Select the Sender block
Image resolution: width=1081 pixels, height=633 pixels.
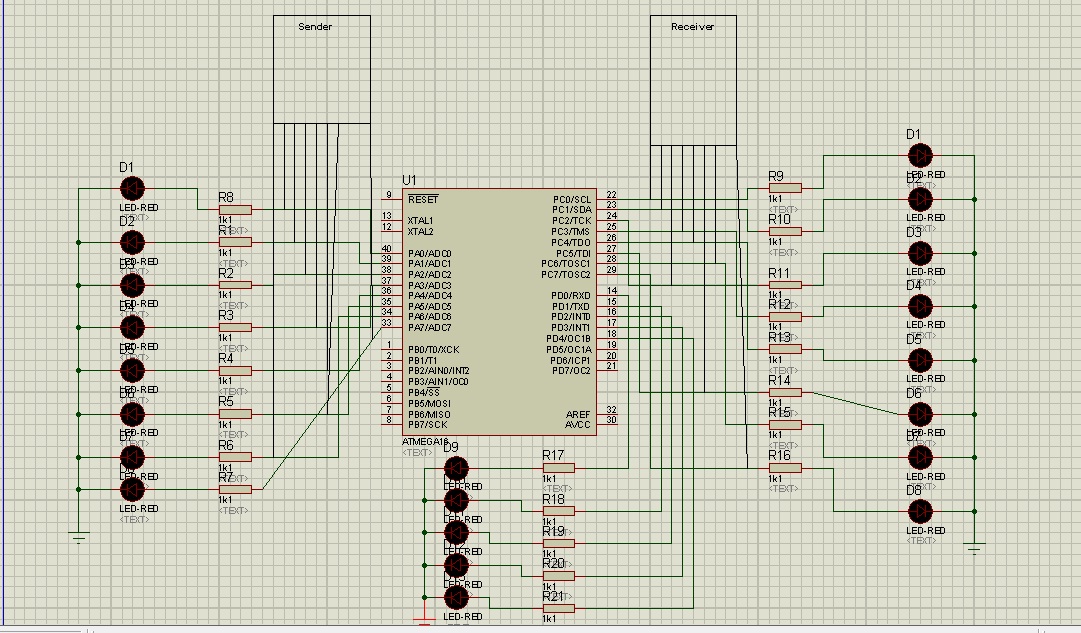(322, 69)
